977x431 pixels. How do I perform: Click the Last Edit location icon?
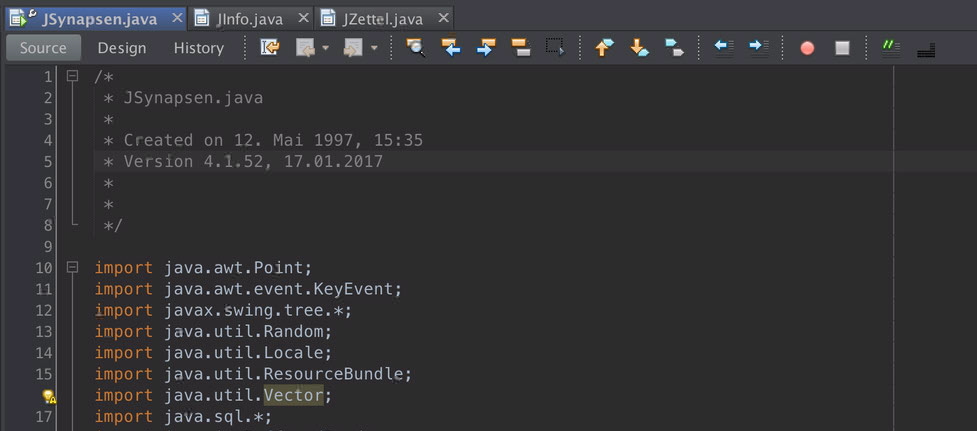pyautogui.click(x=269, y=48)
